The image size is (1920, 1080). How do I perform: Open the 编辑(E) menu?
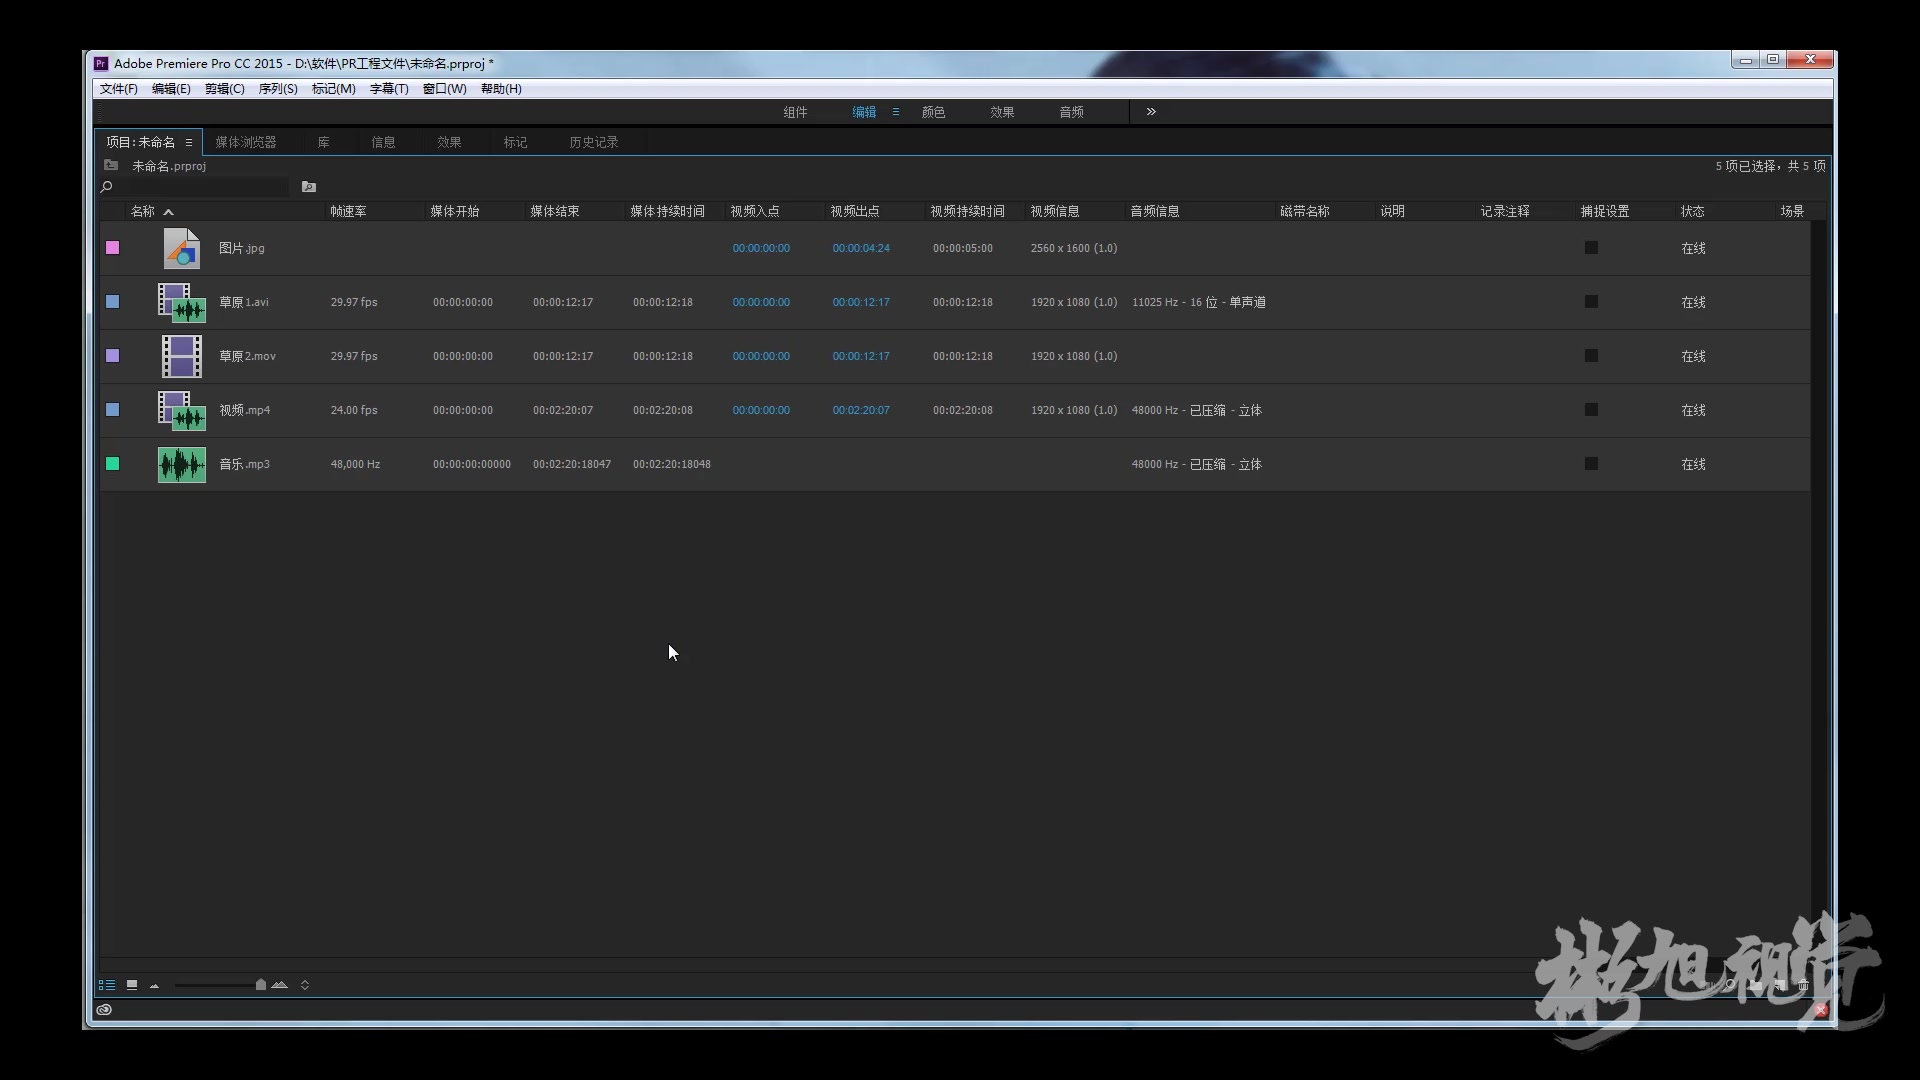[x=171, y=89]
